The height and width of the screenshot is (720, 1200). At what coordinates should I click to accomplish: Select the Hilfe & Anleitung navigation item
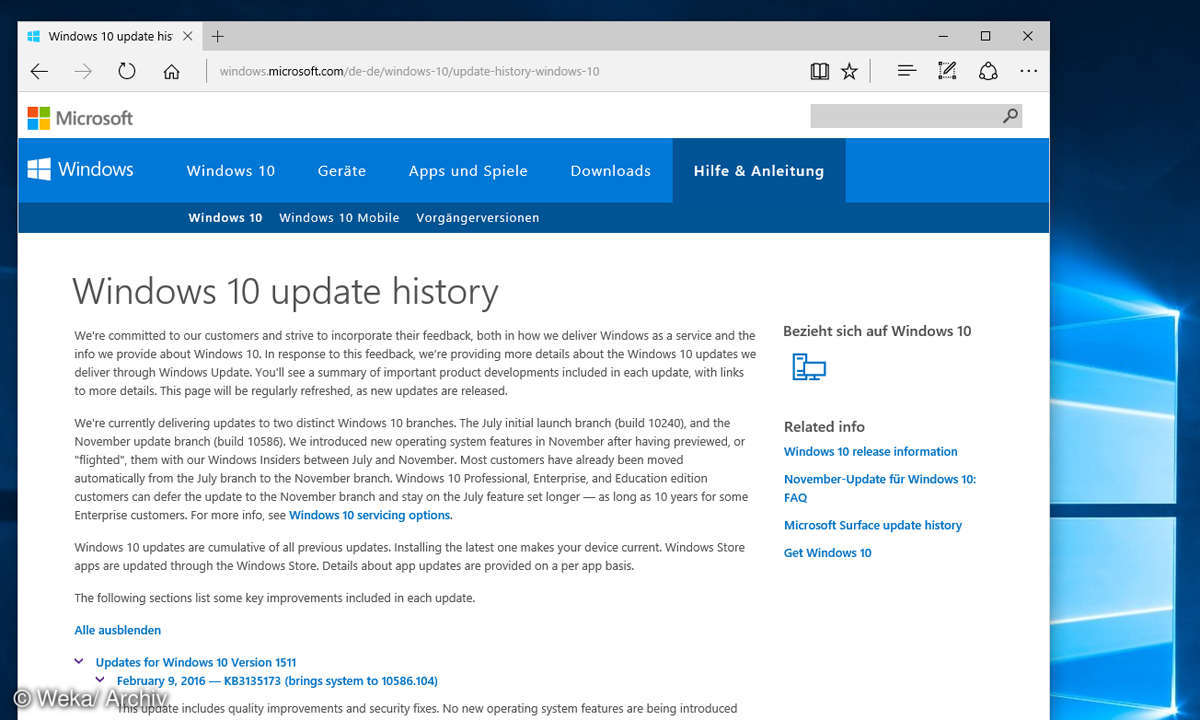click(759, 171)
